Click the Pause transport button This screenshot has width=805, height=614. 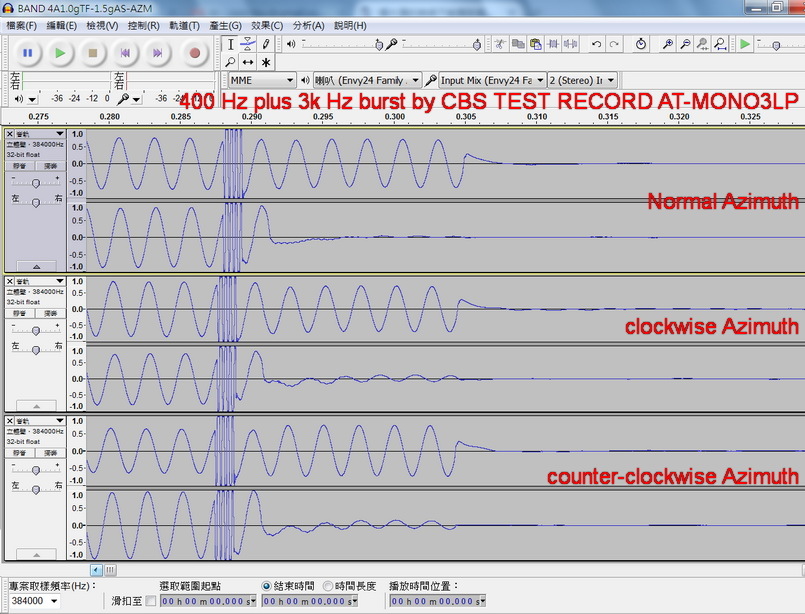(x=28, y=53)
